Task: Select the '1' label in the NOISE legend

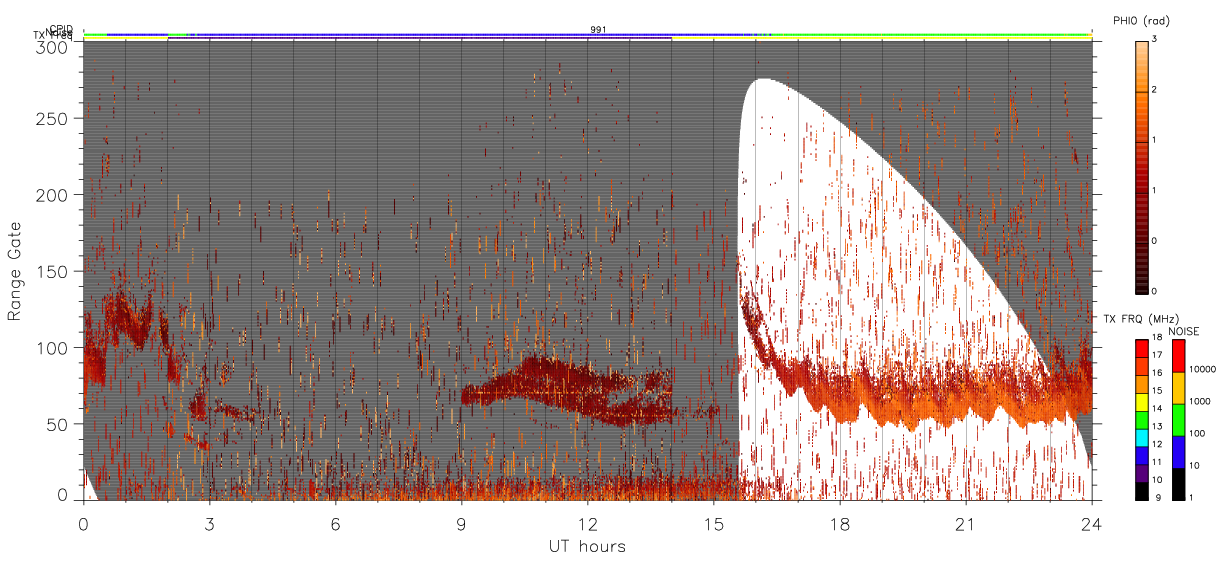Action: [x=1191, y=497]
